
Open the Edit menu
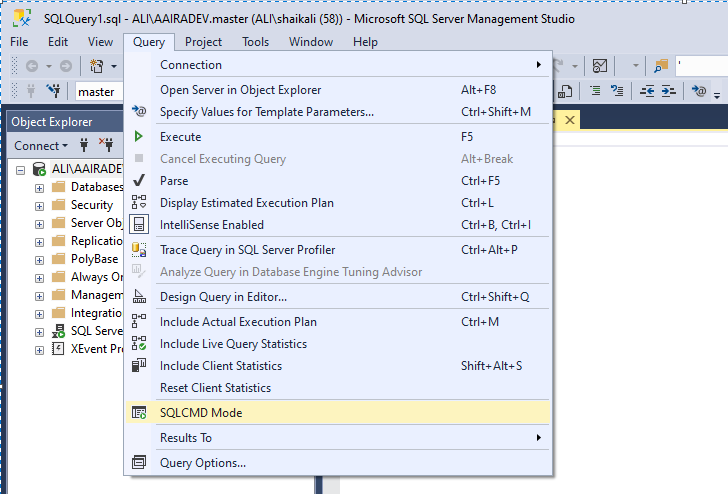pos(58,42)
